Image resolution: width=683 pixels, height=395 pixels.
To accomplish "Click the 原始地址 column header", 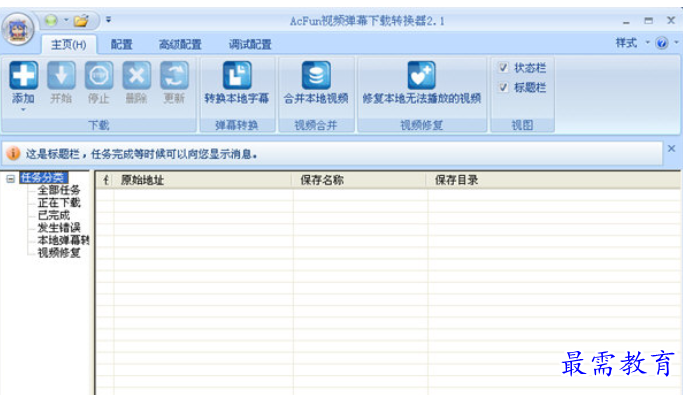I will coord(203,180).
